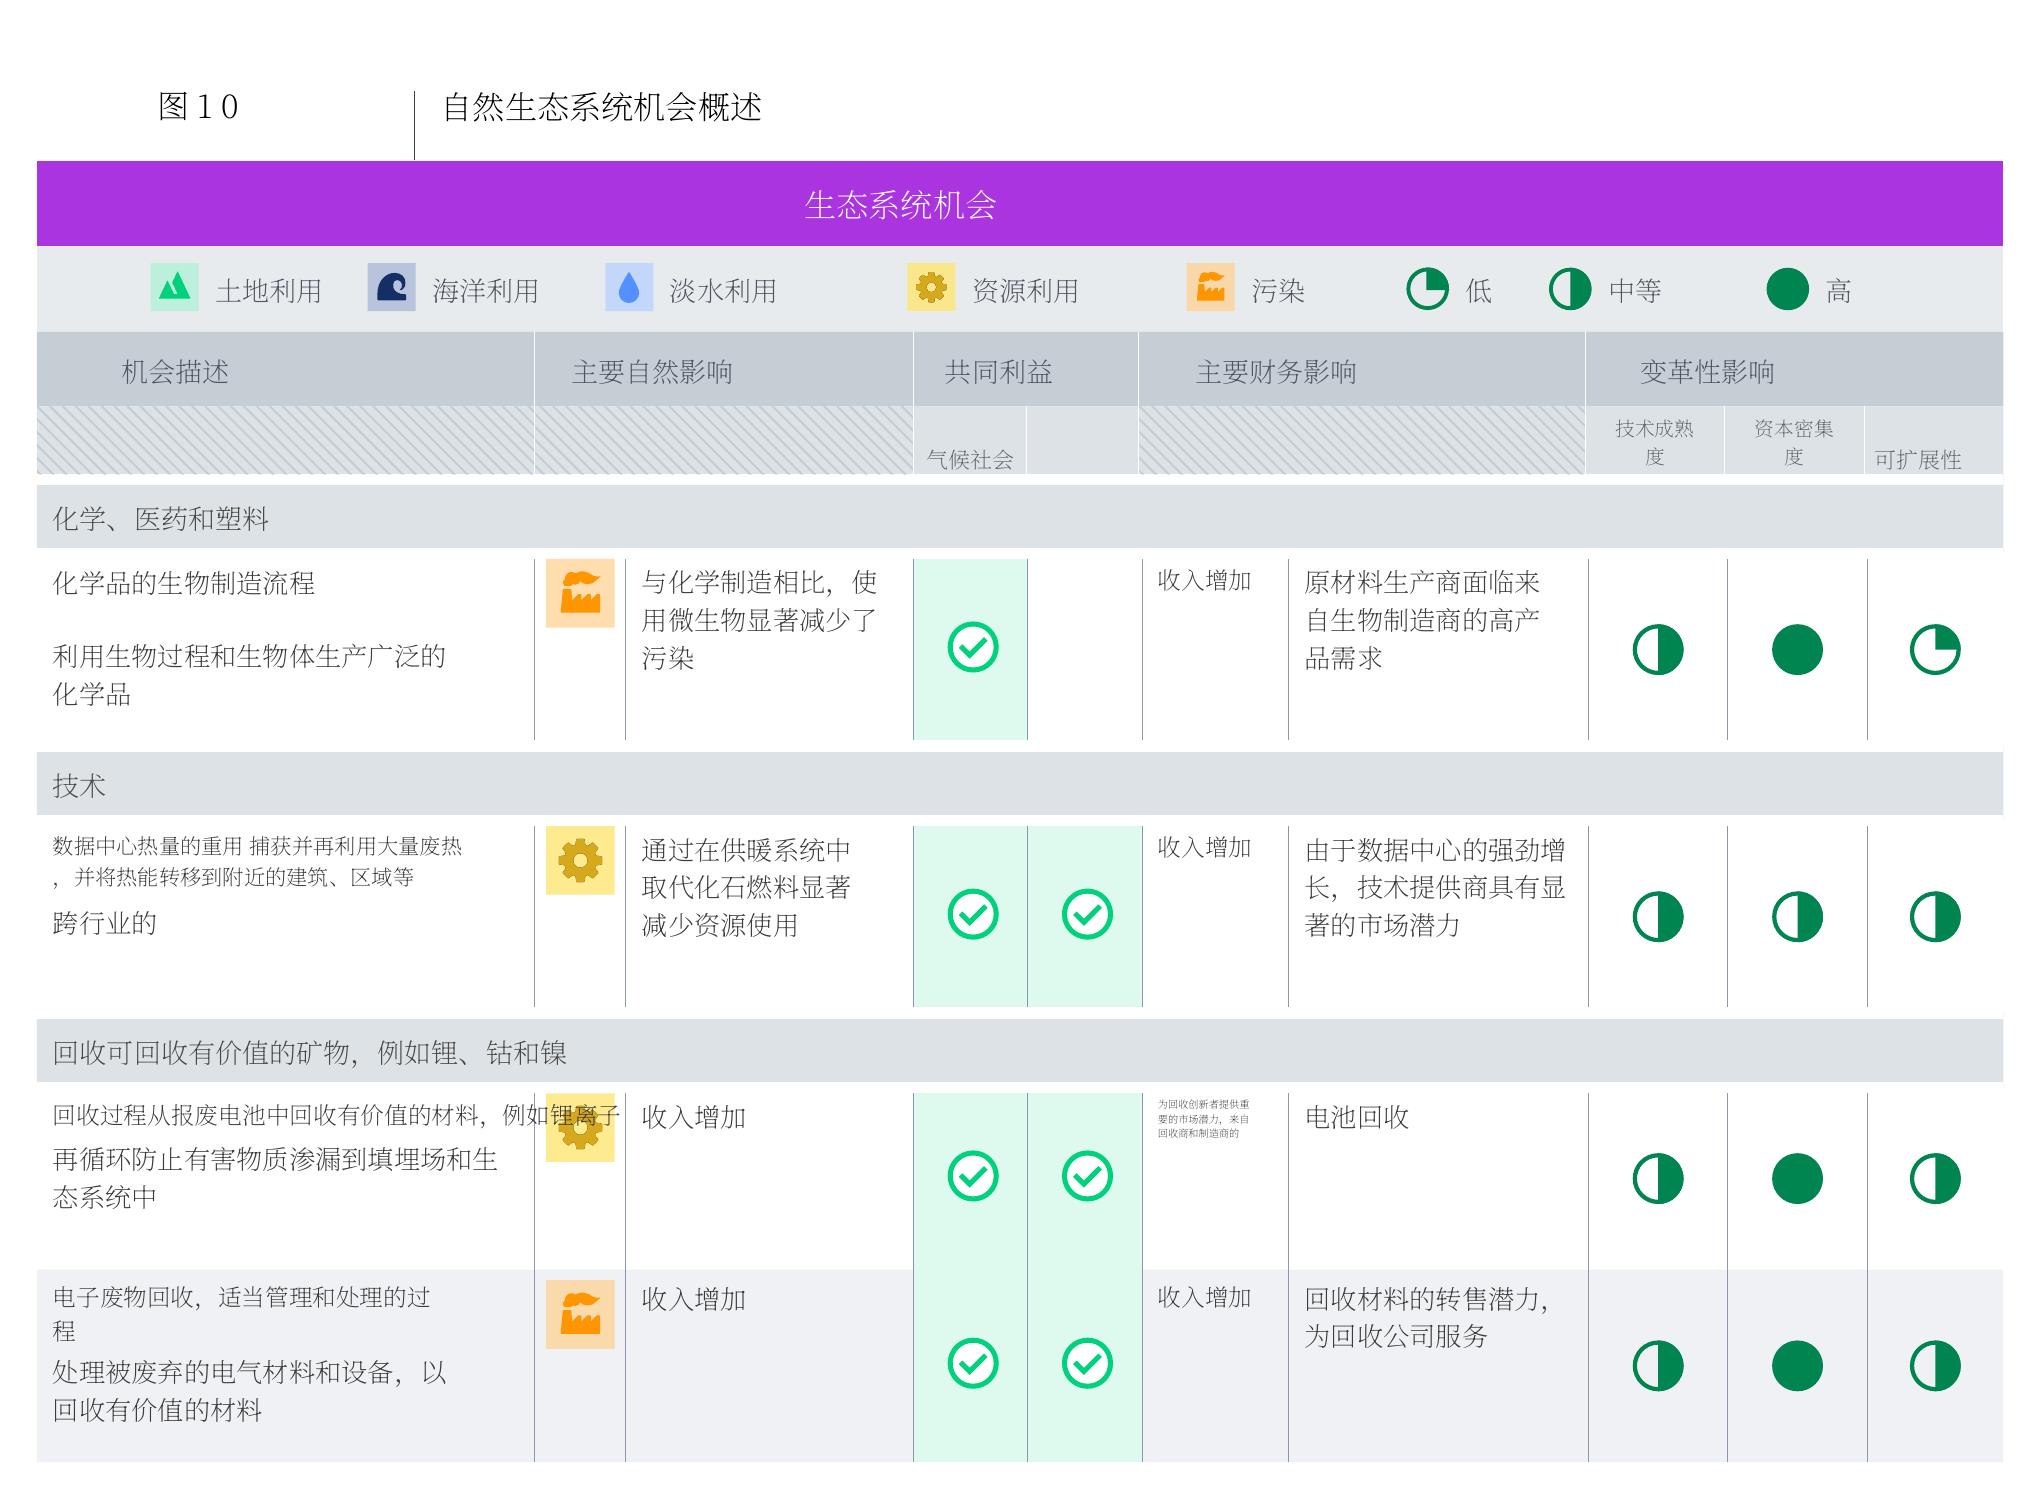Click the text 利用生物过程和生物体生产广泛的化学品

coord(249,675)
